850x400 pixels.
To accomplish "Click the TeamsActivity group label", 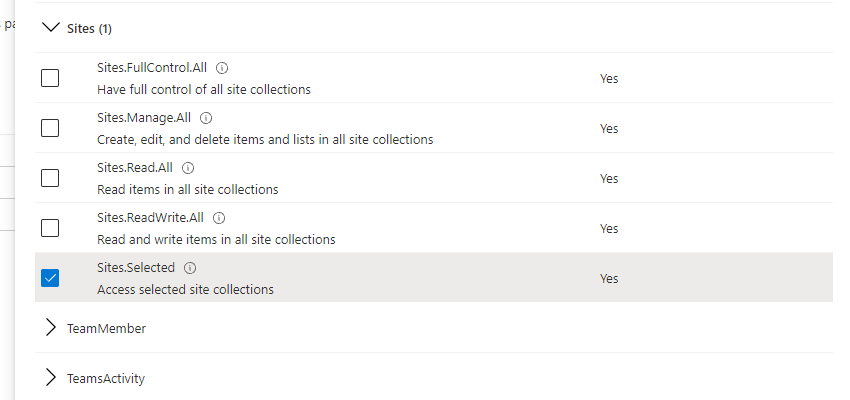I will (106, 378).
